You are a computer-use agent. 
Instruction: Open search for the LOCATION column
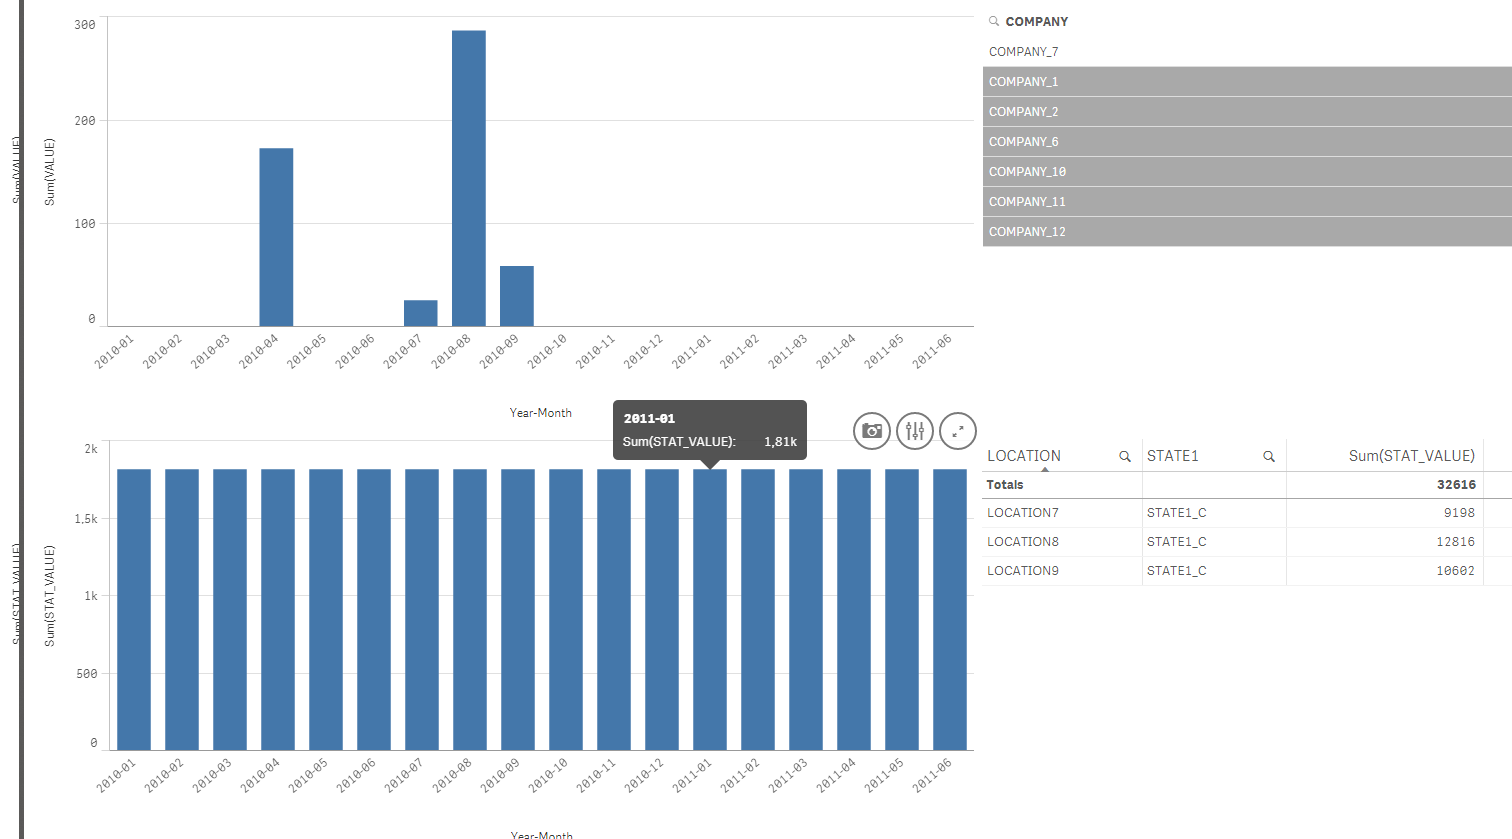pyautogui.click(x=1125, y=456)
